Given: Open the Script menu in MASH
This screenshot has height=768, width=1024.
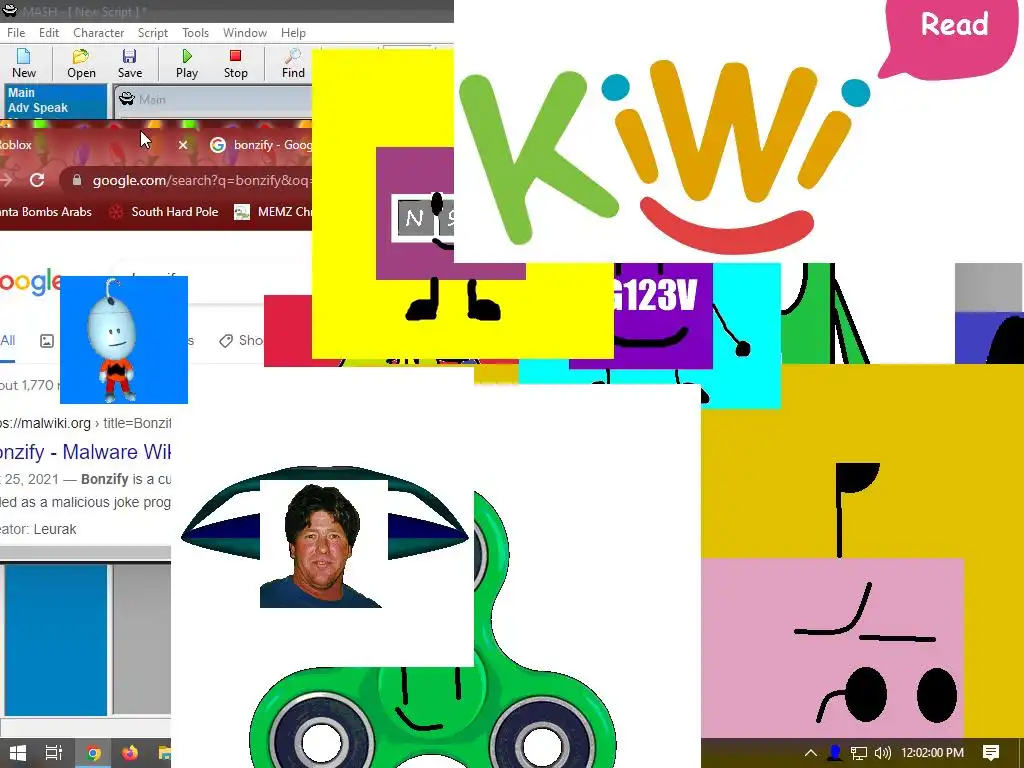Looking at the screenshot, I should [153, 33].
